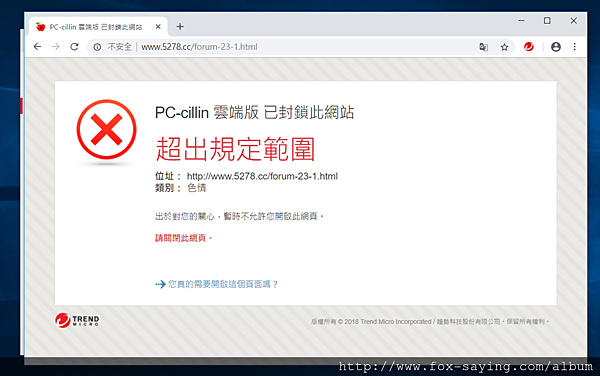Open the Chrome three-dot menu
This screenshot has height=376, width=600.
tap(574, 47)
